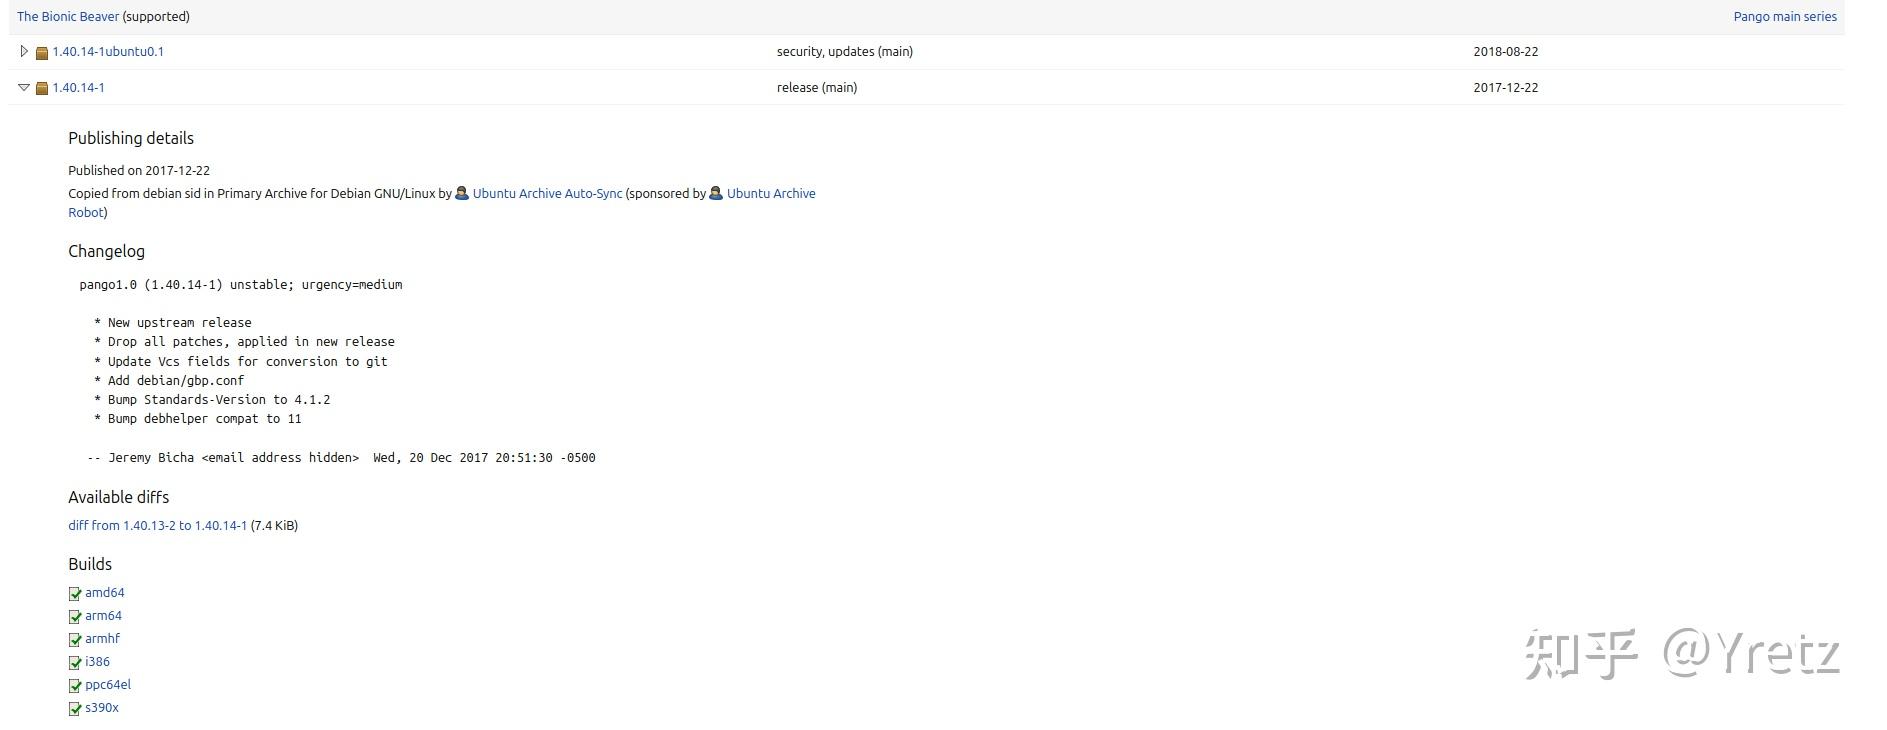Collapse the 1.40.14-1 version details

24,88
